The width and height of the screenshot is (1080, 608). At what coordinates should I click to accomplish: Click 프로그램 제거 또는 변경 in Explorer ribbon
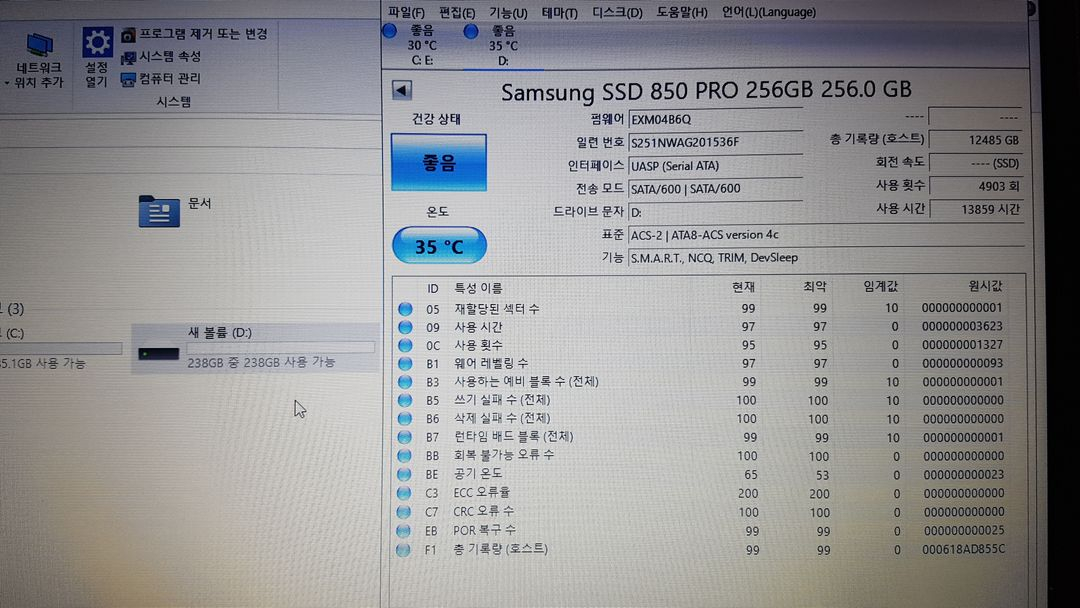pyautogui.click(x=195, y=34)
